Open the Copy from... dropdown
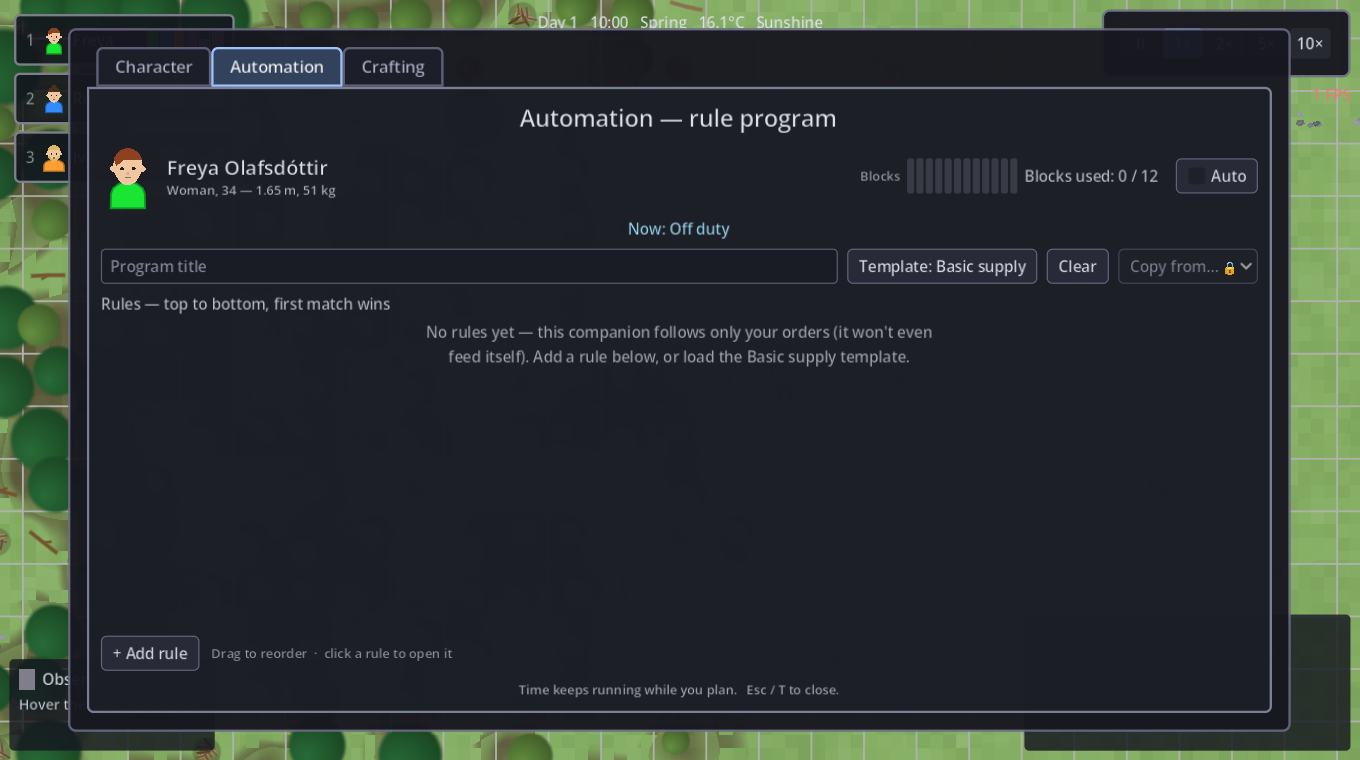The width and height of the screenshot is (1360, 760). click(x=1188, y=266)
